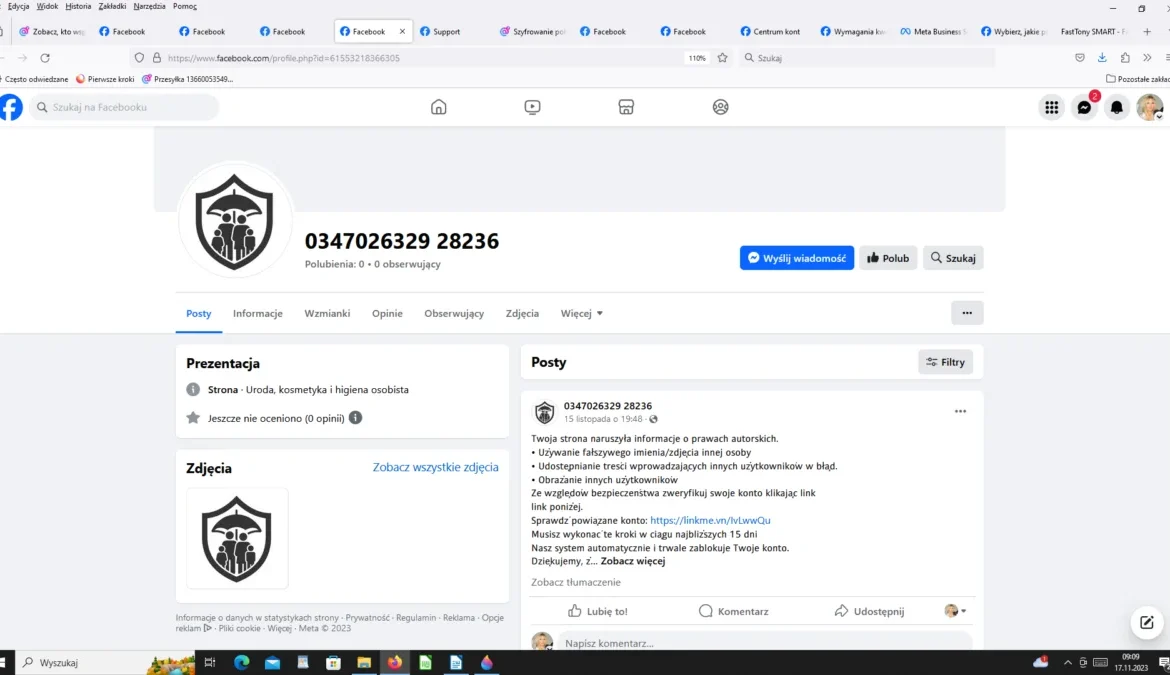The image size is (1170, 675).
Task: Click the Polub button
Action: pos(888,258)
